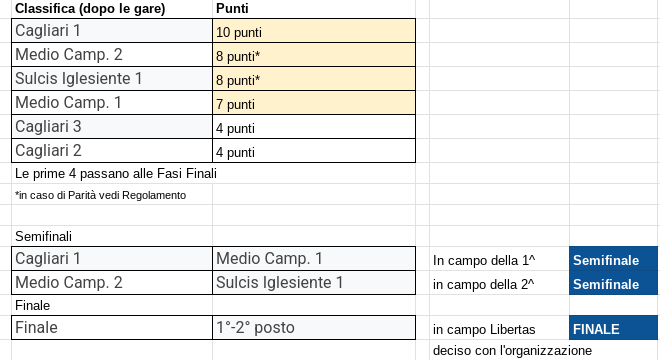660x360 pixels.
Task: Click 'Le prime 4 passano alle Fasi Finali'
Action: (116, 173)
